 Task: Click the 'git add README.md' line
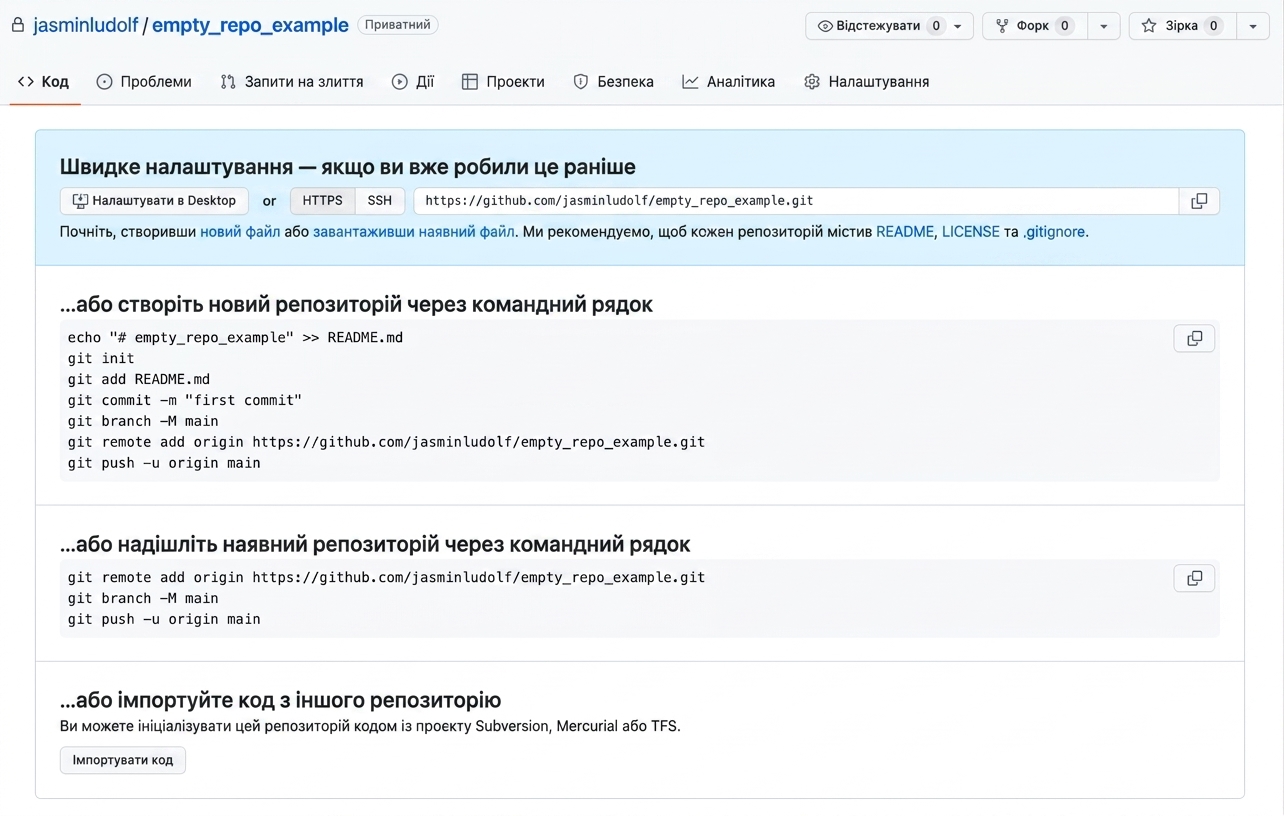coord(139,380)
